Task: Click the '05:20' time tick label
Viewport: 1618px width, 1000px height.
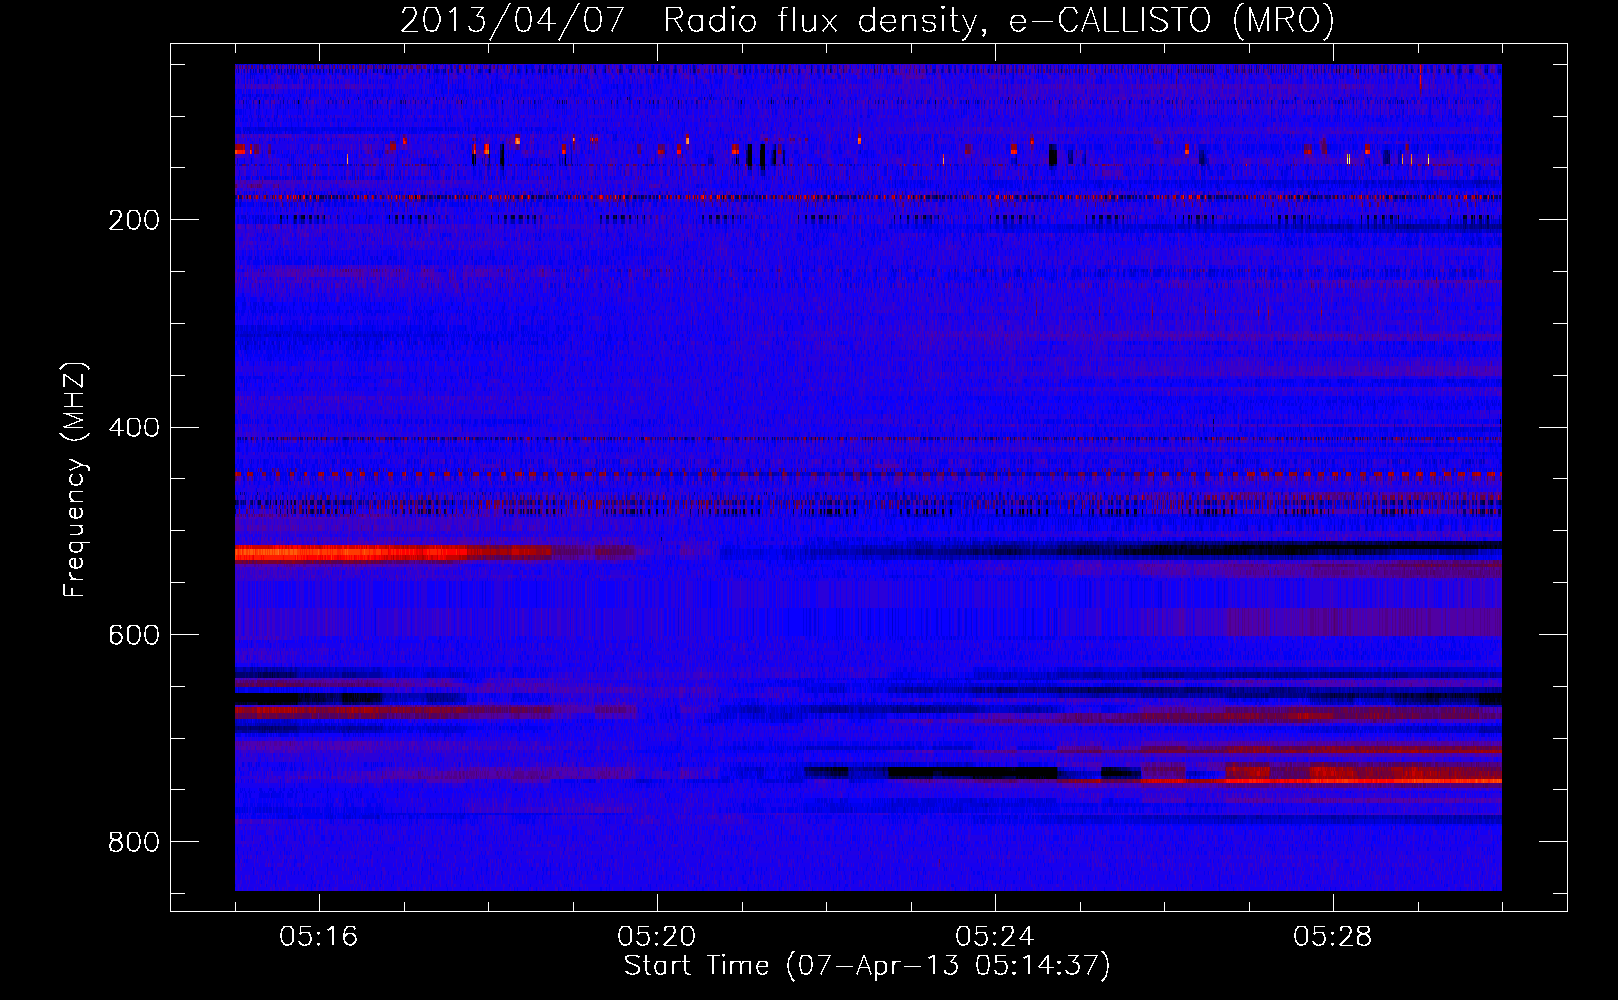Action: click(657, 937)
